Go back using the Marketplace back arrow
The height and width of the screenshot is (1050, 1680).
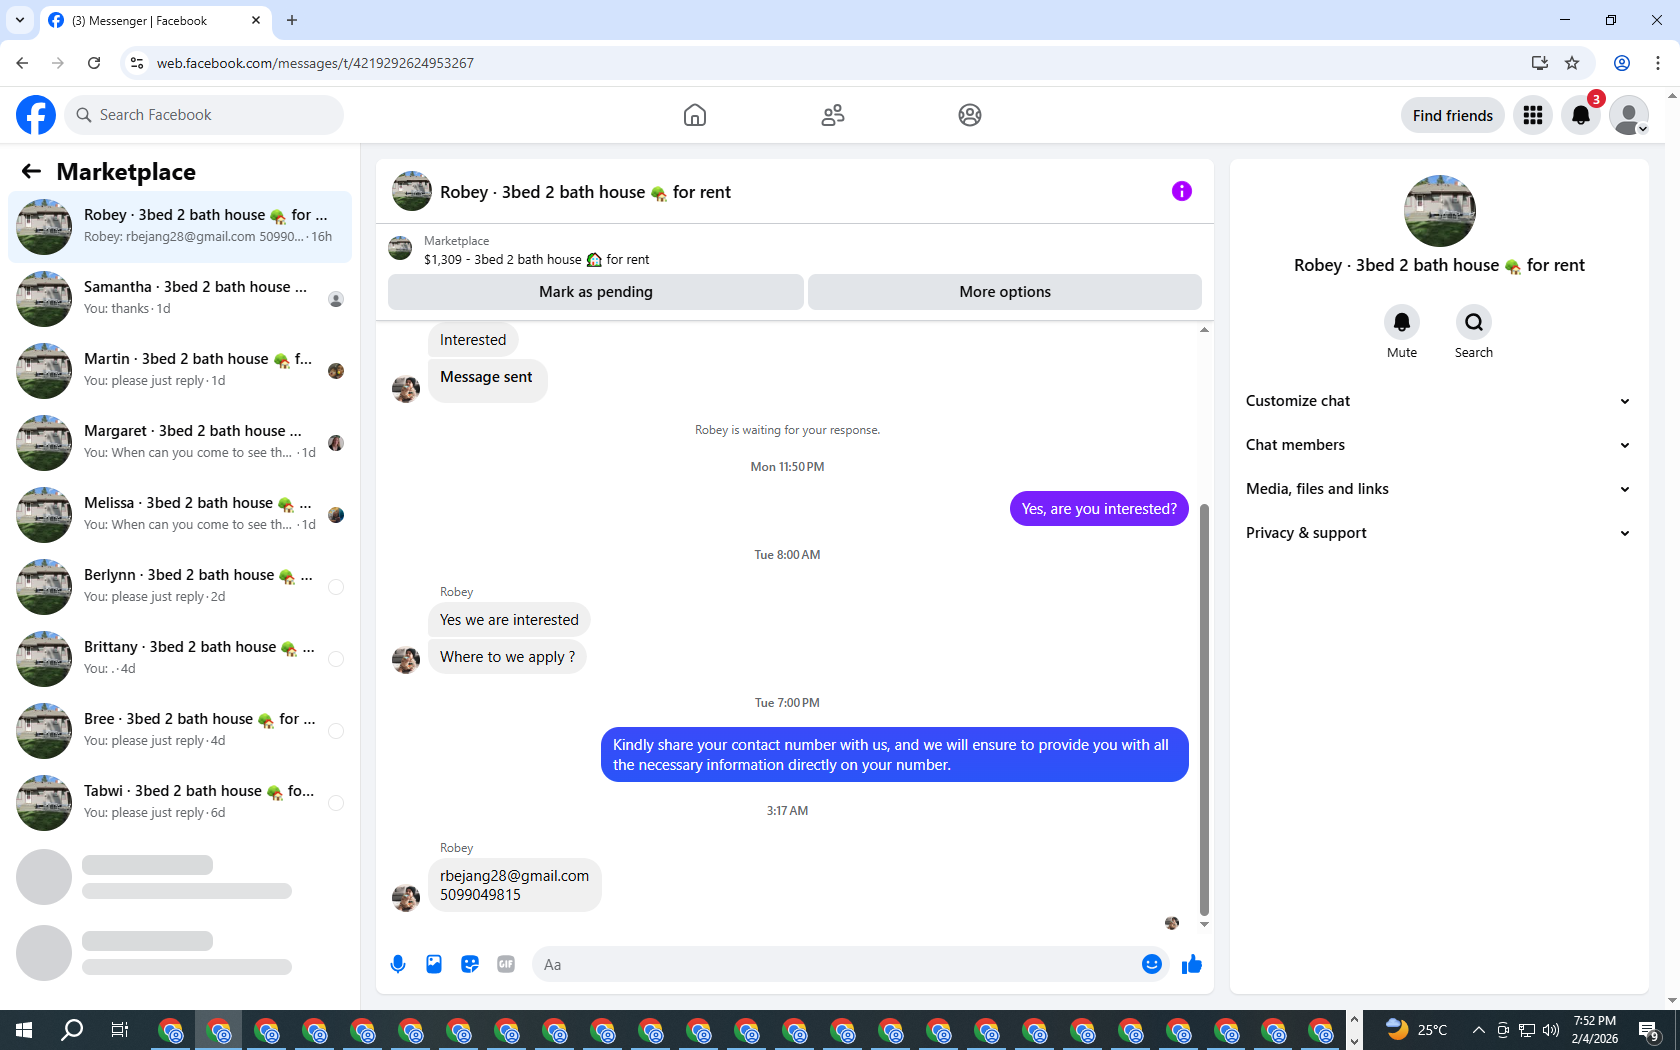(31, 171)
